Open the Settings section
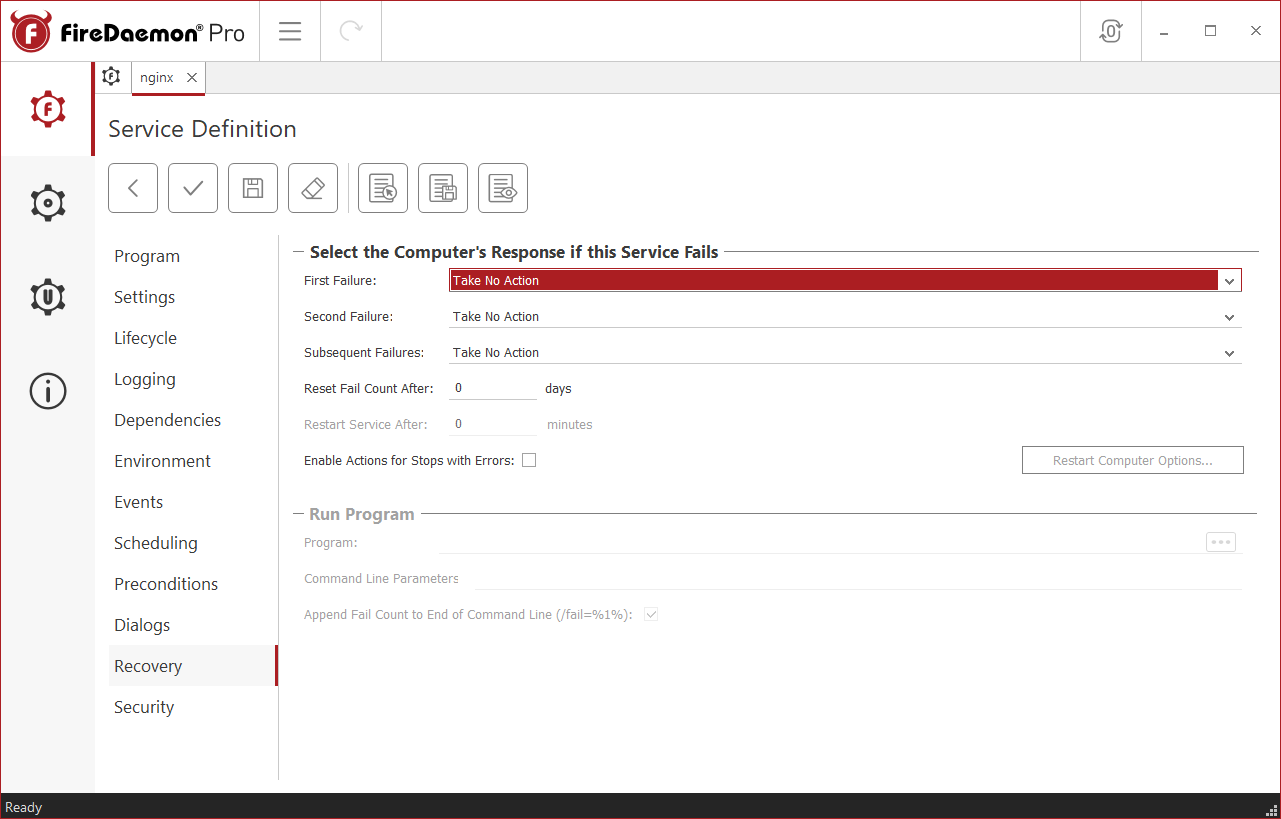 [x=192, y=297]
